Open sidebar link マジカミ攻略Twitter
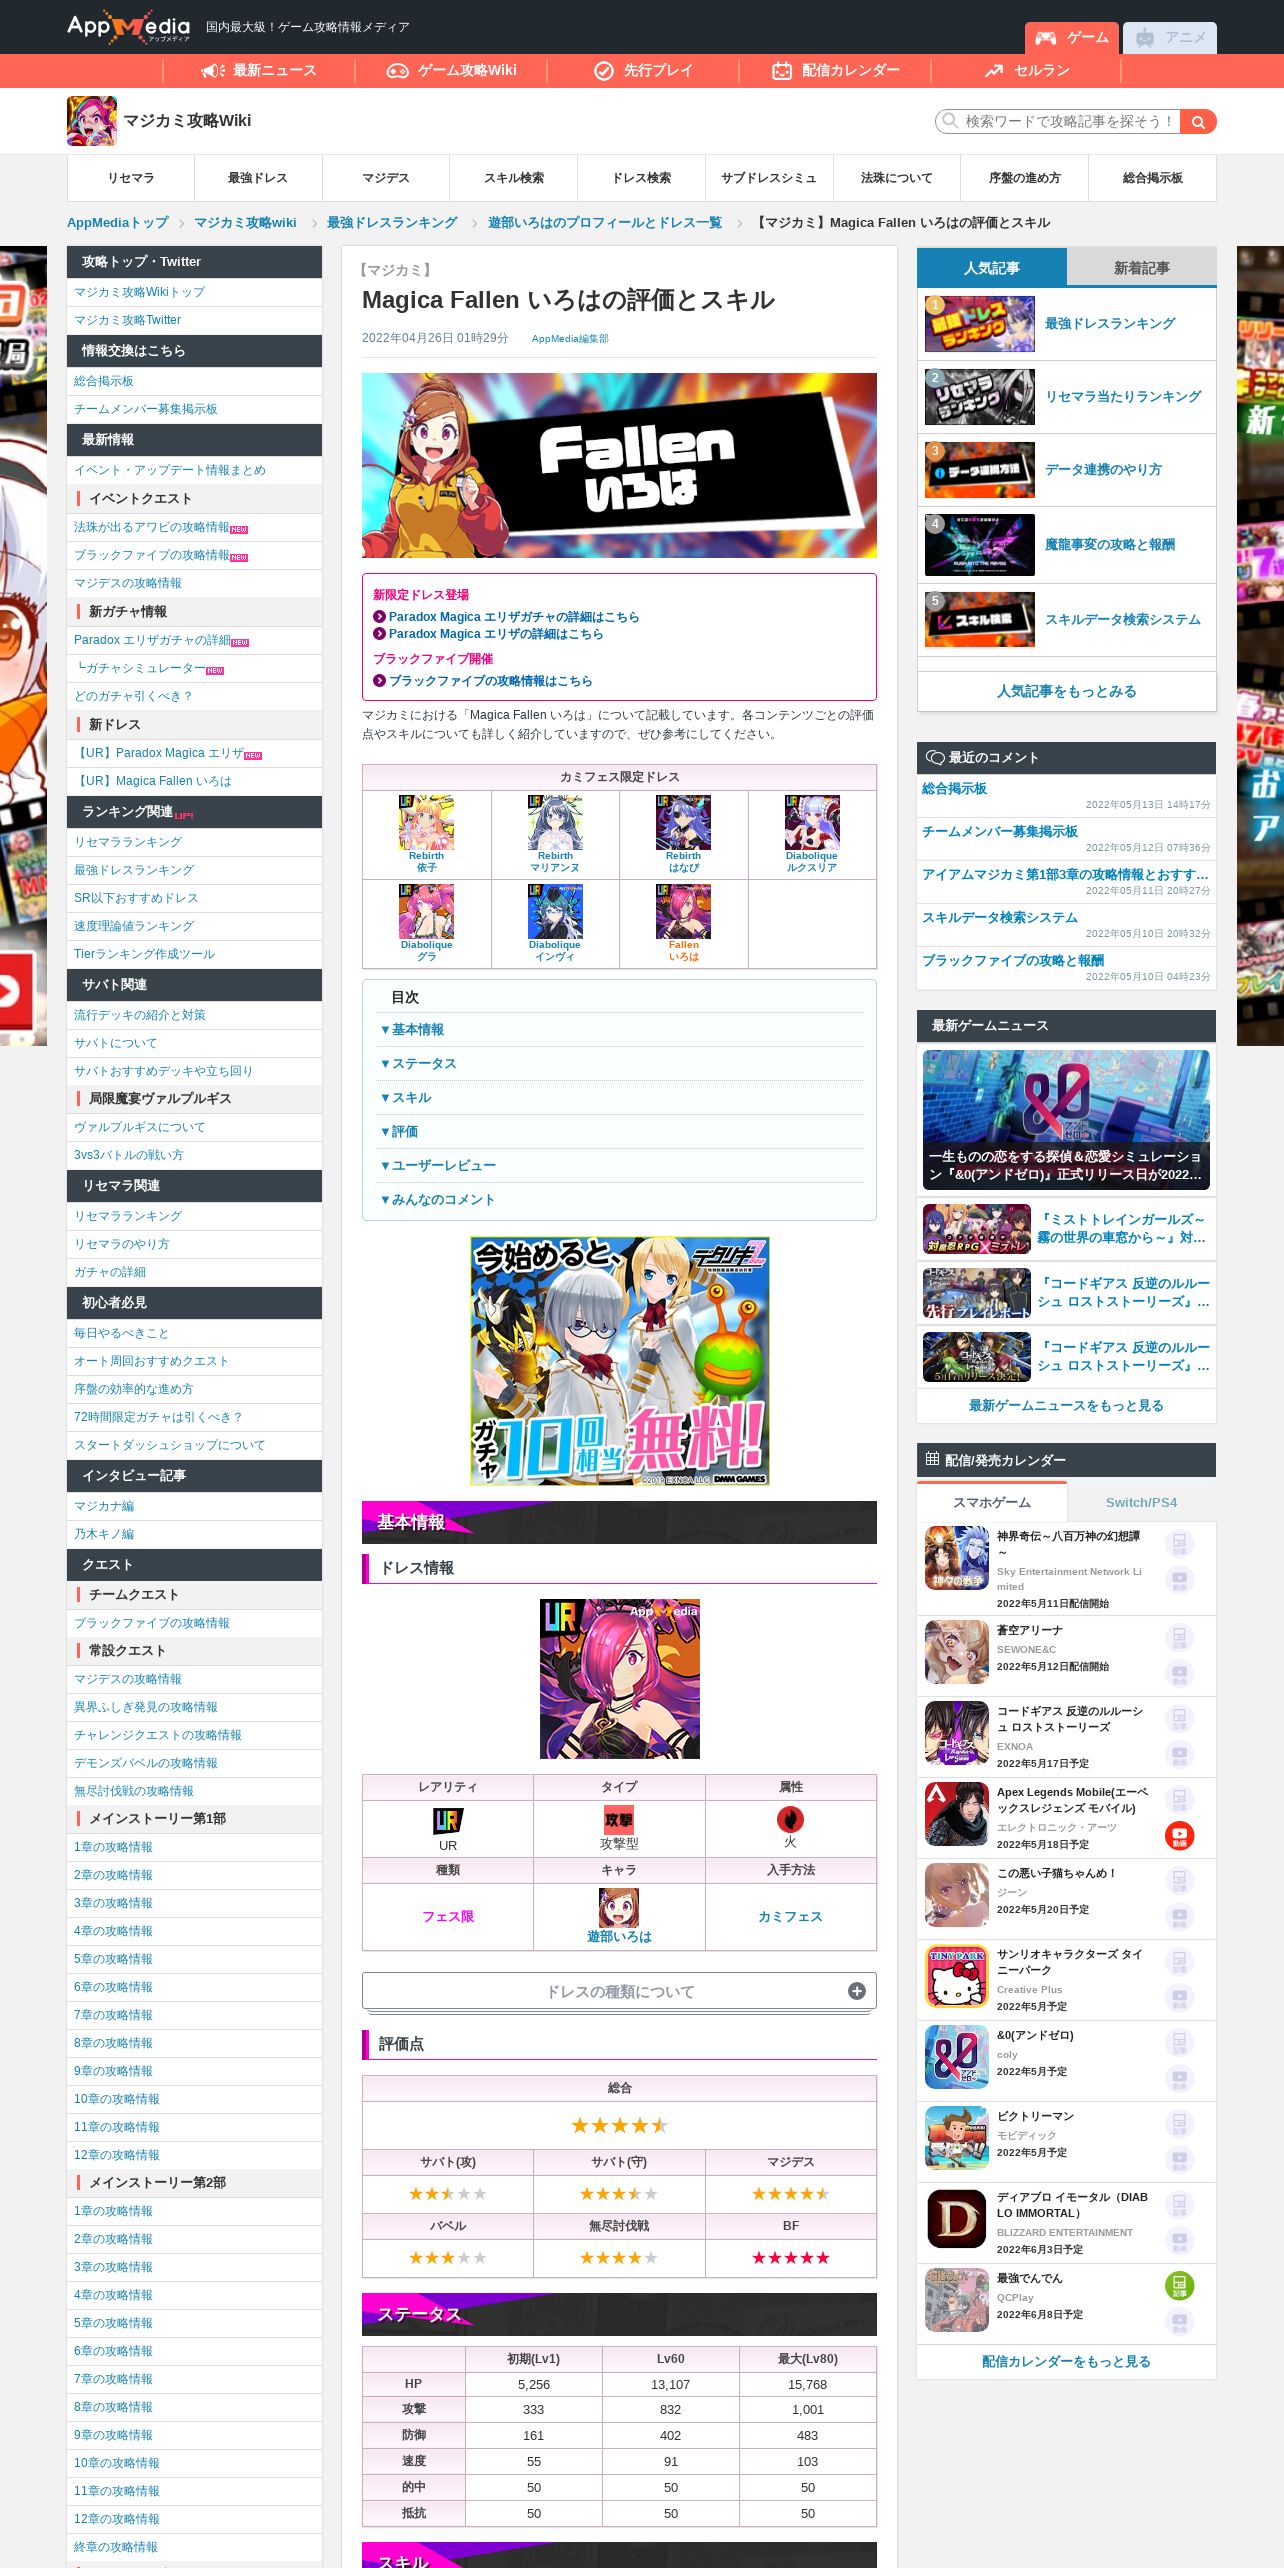 128,320
